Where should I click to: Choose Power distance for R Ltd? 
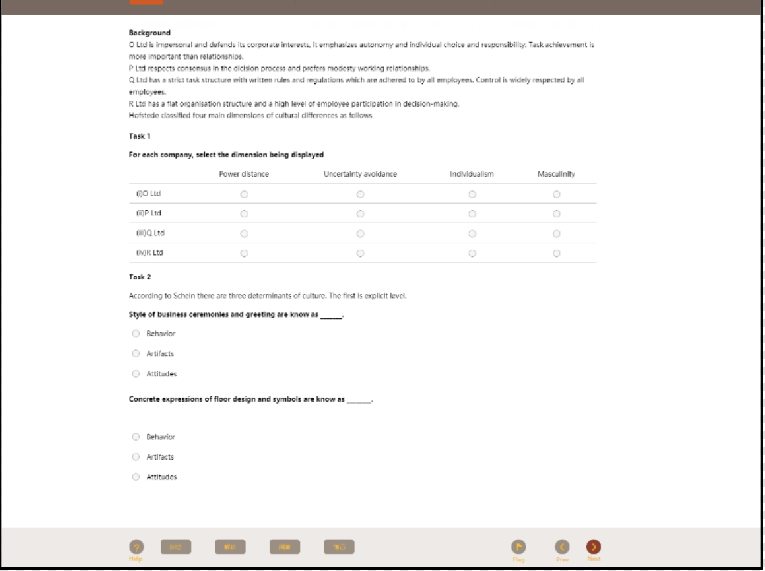pyautogui.click(x=244, y=254)
